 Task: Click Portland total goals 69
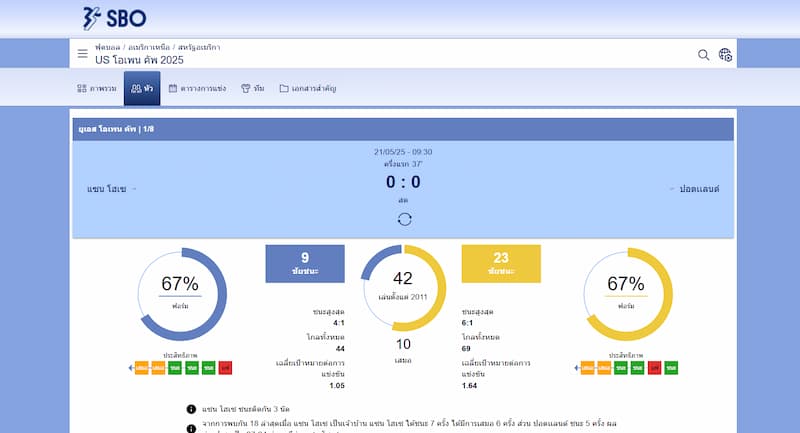[466, 349]
